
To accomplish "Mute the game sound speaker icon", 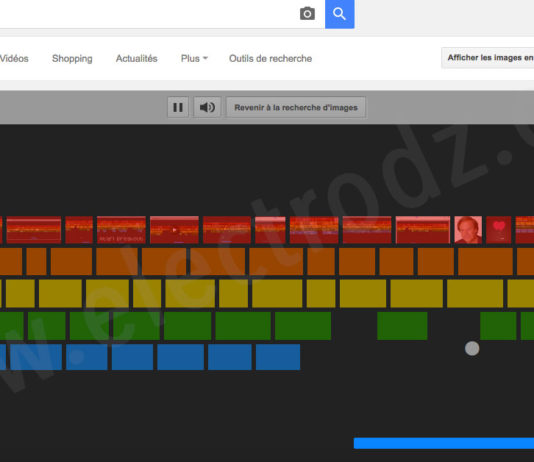I will click(x=207, y=108).
